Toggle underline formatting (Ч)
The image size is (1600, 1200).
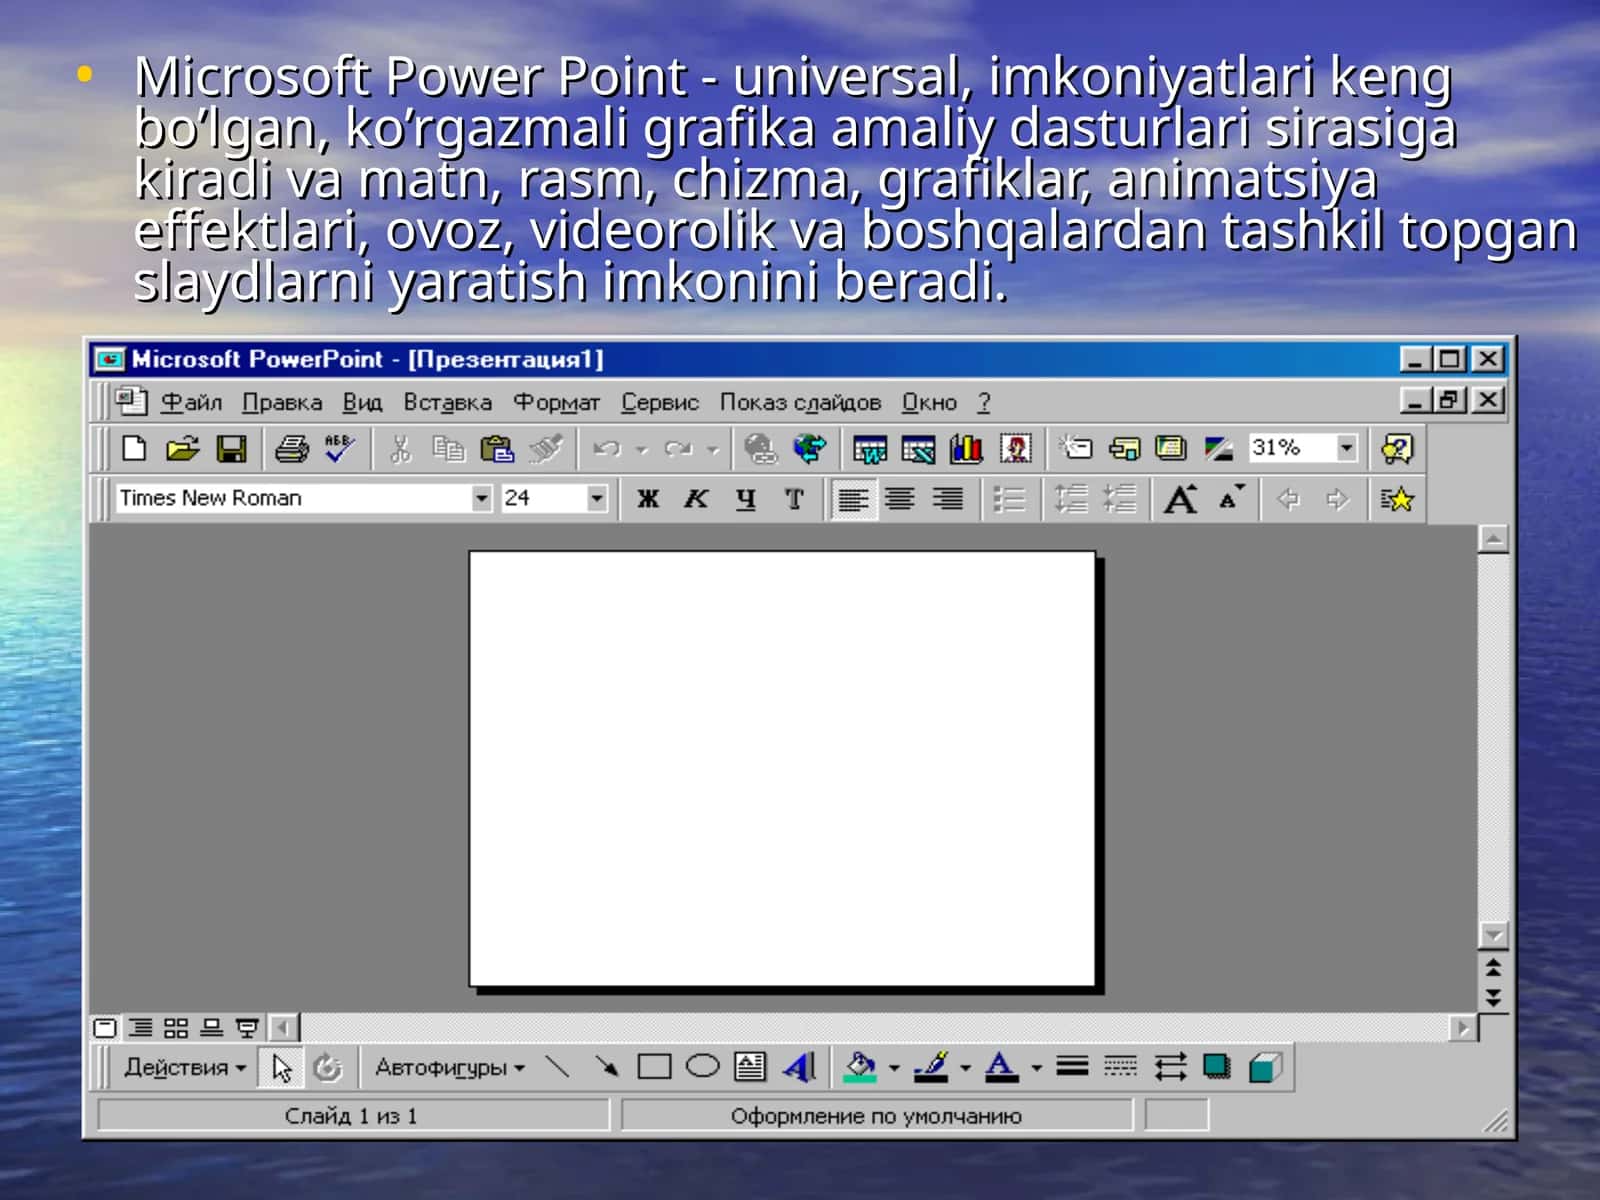pyautogui.click(x=745, y=498)
